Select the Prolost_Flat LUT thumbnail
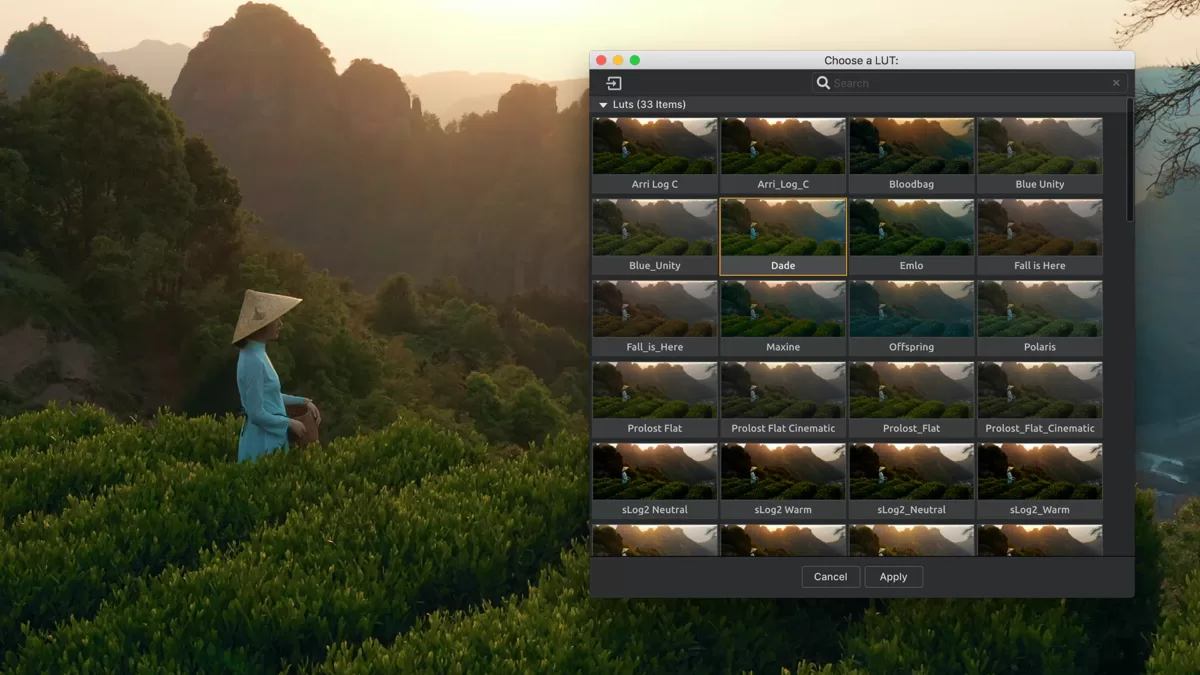The width and height of the screenshot is (1200, 675). point(911,400)
